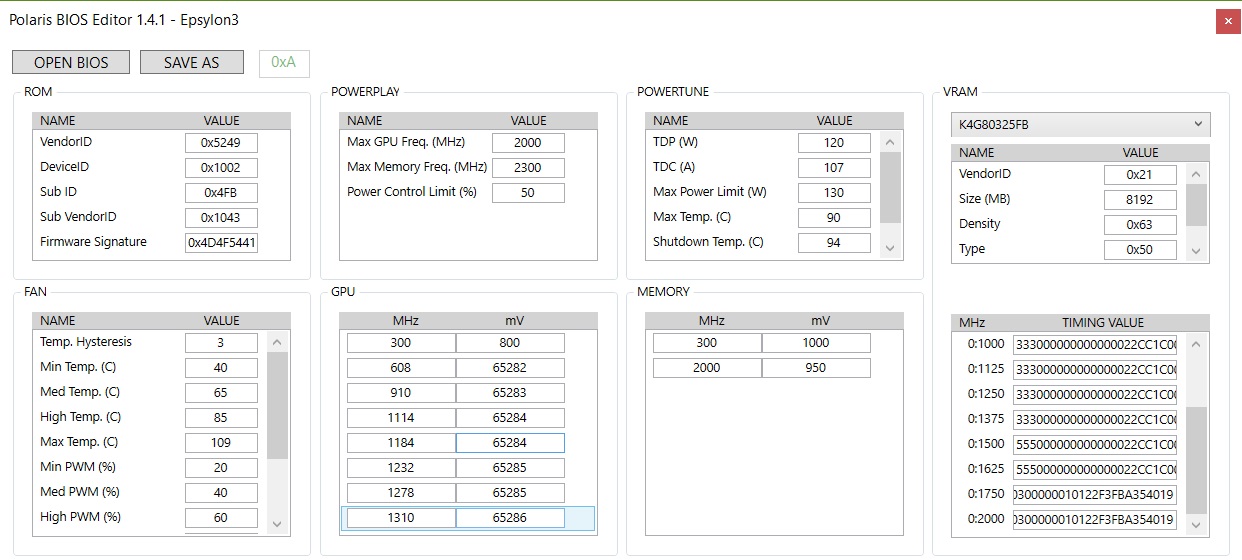The height and width of the screenshot is (560, 1242).
Task: Click the MEMORY 300 MHz cell
Action: (x=707, y=342)
